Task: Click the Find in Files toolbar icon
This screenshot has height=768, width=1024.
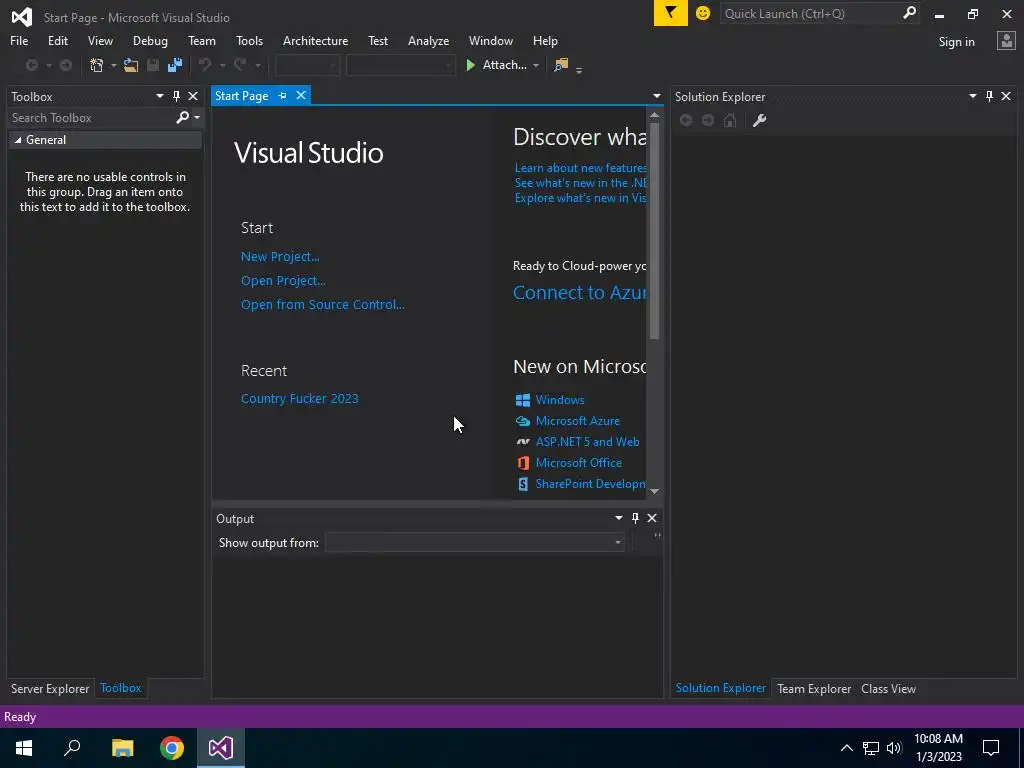Action: coord(561,65)
